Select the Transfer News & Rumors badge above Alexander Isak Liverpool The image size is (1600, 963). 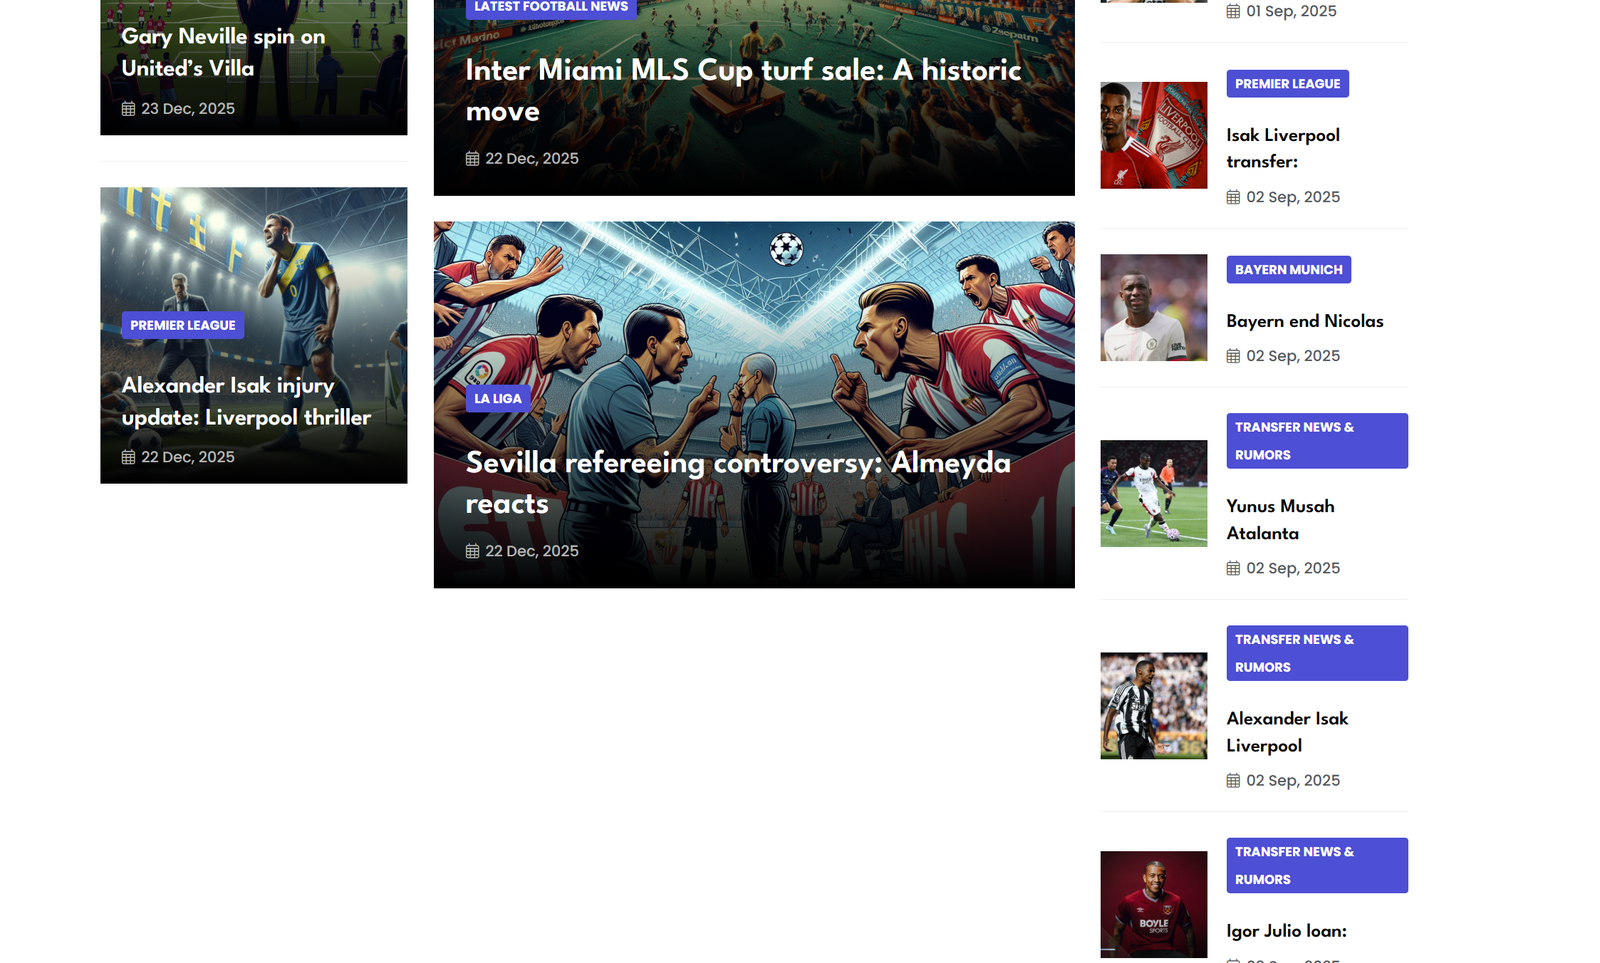point(1317,653)
